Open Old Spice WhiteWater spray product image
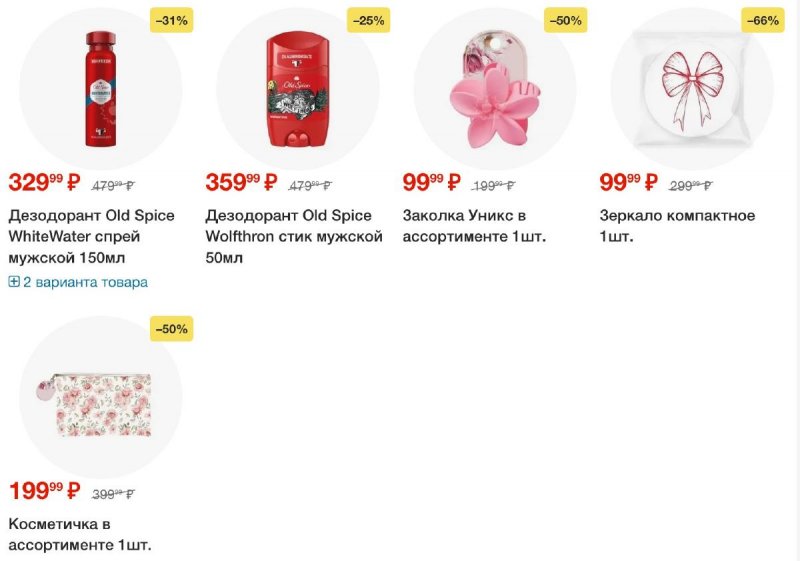Screen dimensions: 800x561 pos(101,89)
